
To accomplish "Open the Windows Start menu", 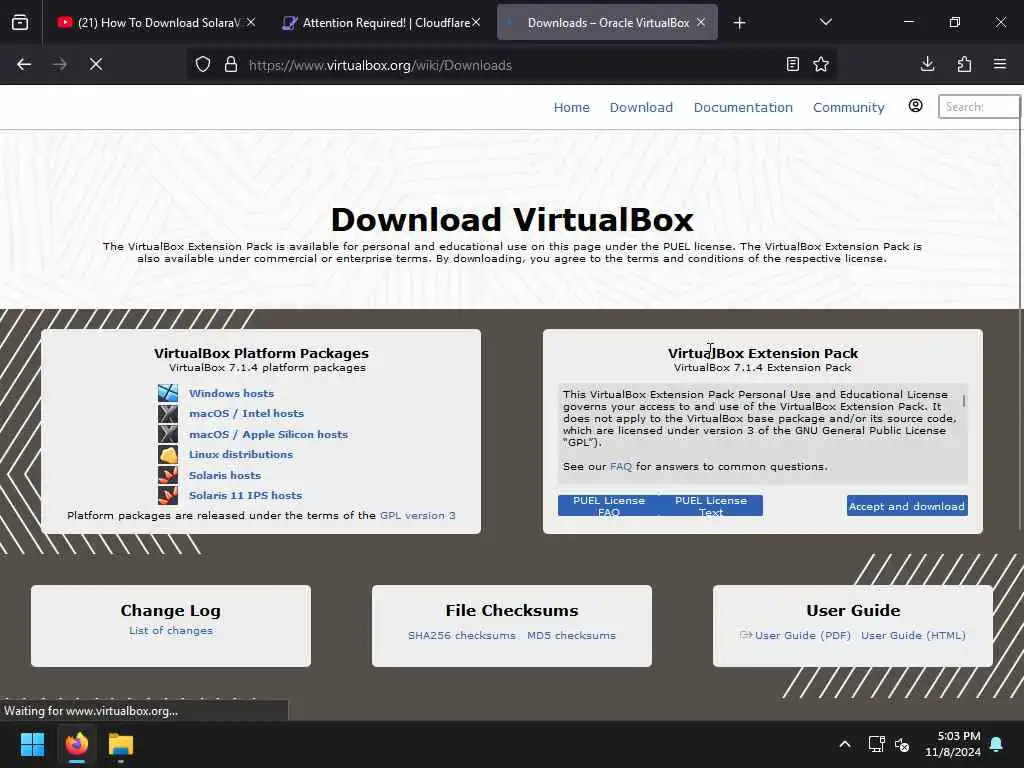I will point(32,744).
